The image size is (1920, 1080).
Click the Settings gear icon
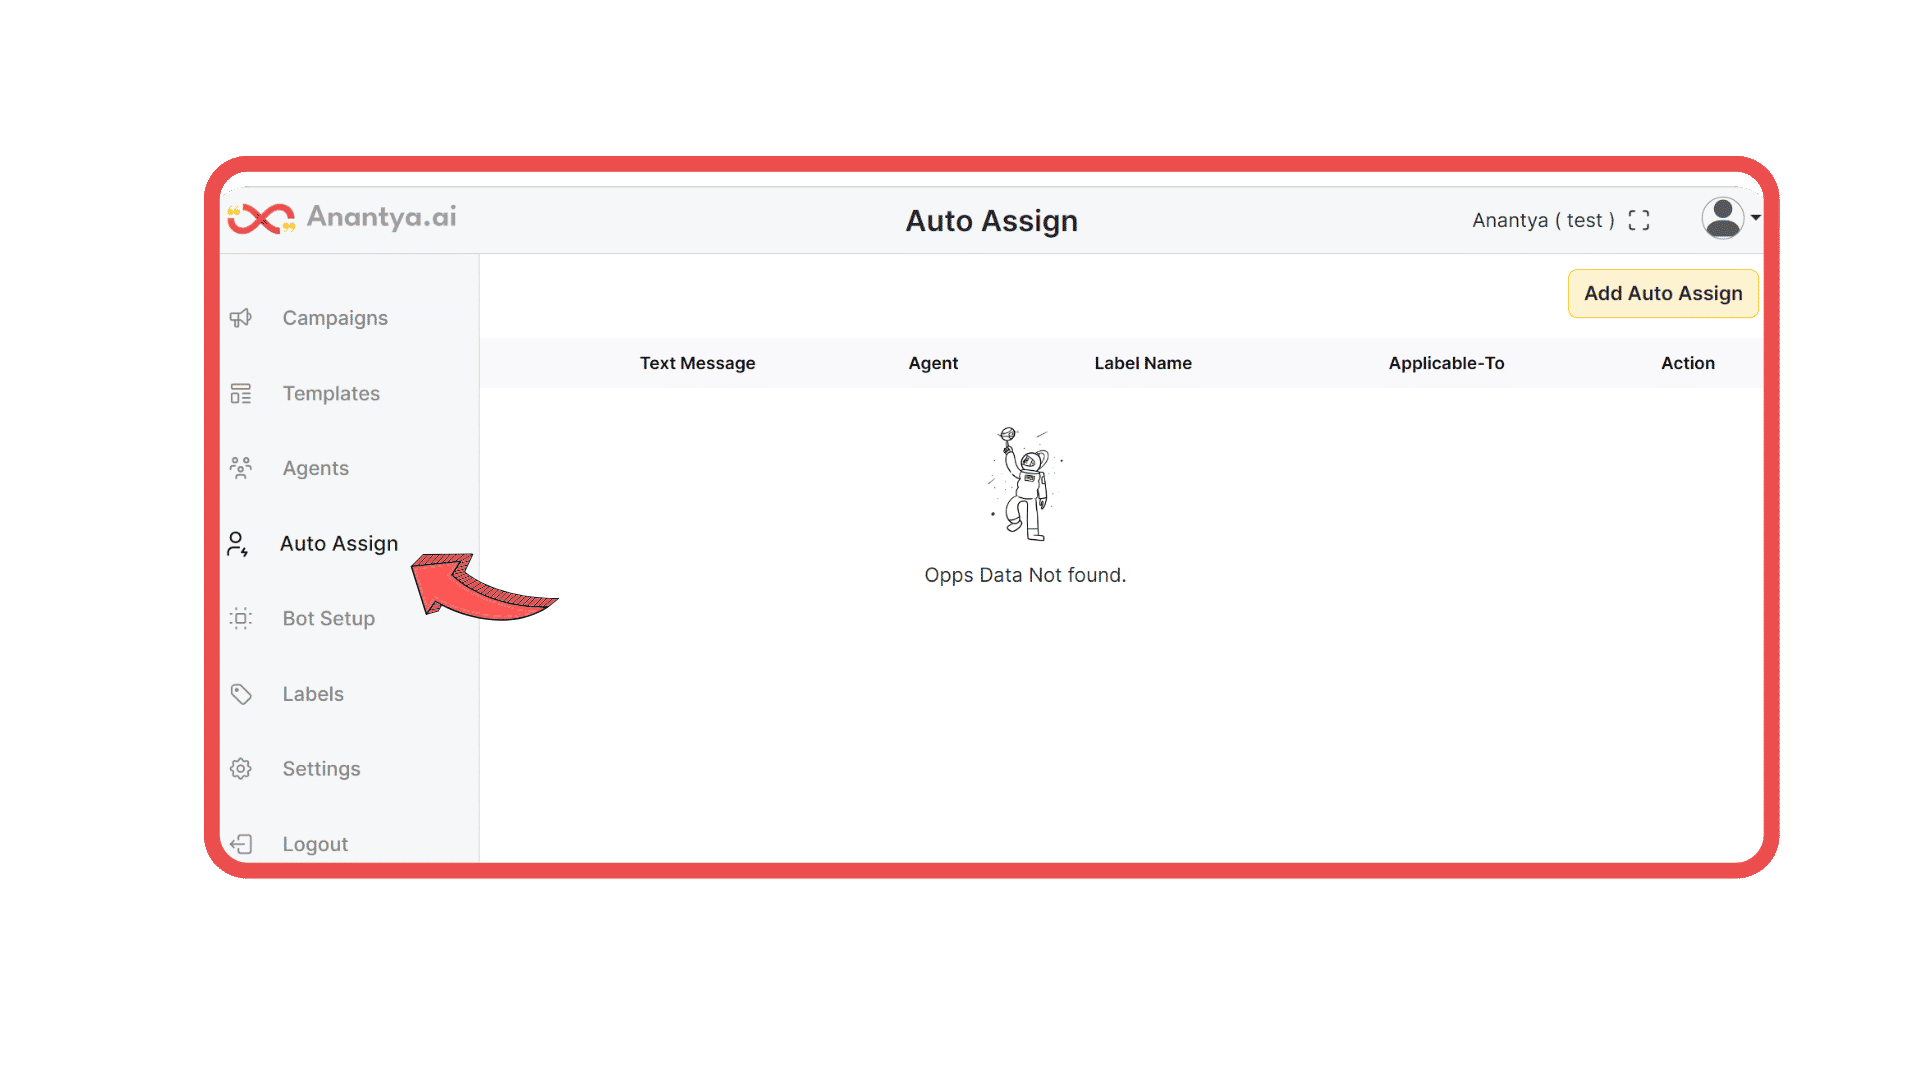click(x=241, y=769)
